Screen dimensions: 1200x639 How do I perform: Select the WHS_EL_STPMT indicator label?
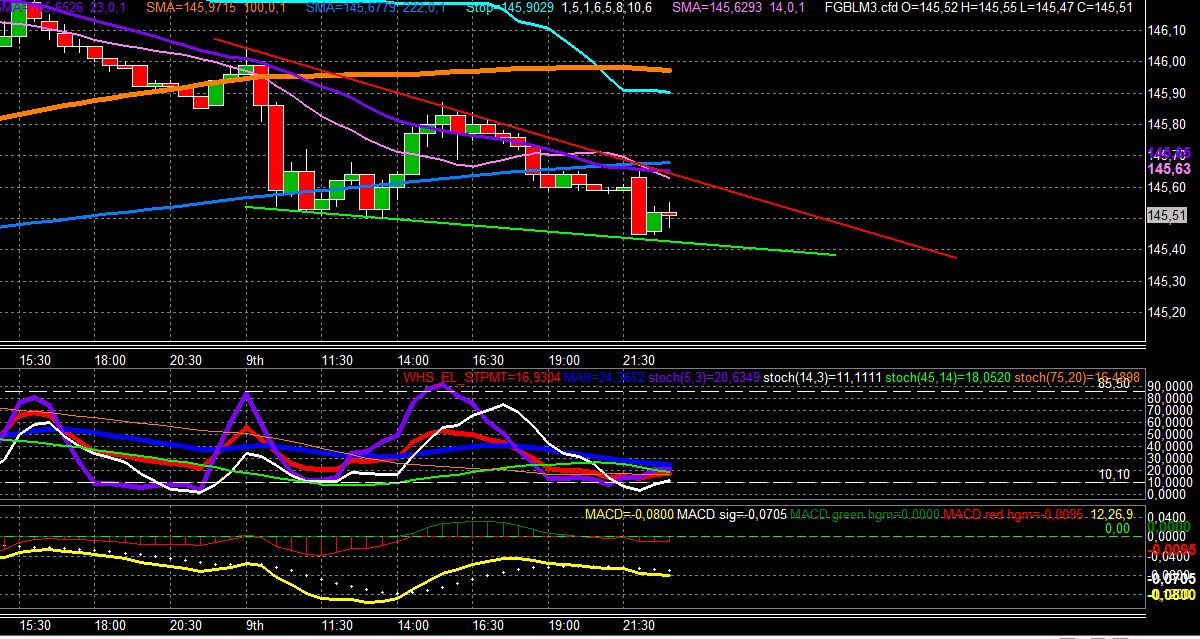tap(479, 378)
